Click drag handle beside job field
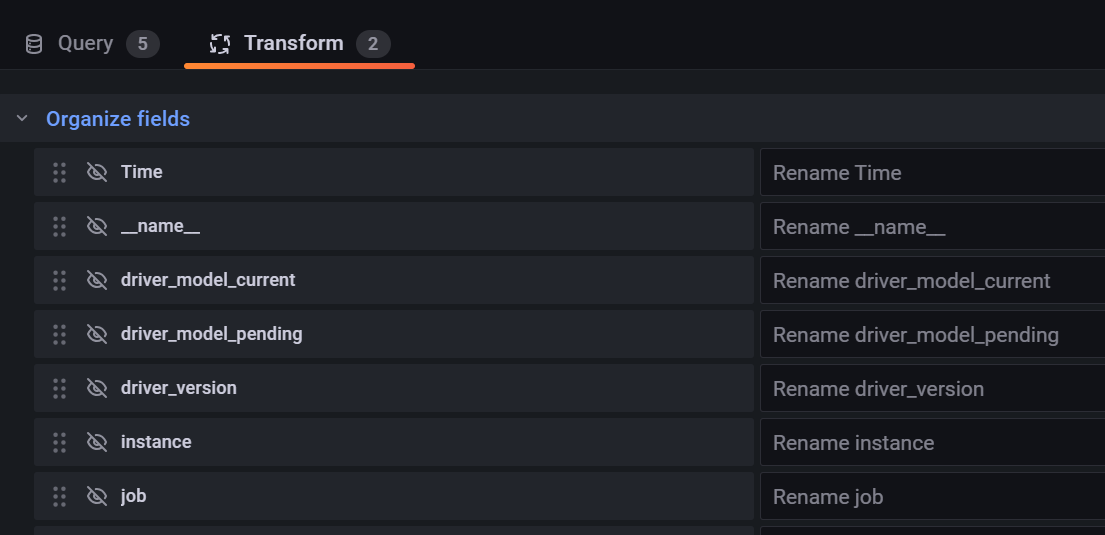Image resolution: width=1105 pixels, height=535 pixels. 59,496
